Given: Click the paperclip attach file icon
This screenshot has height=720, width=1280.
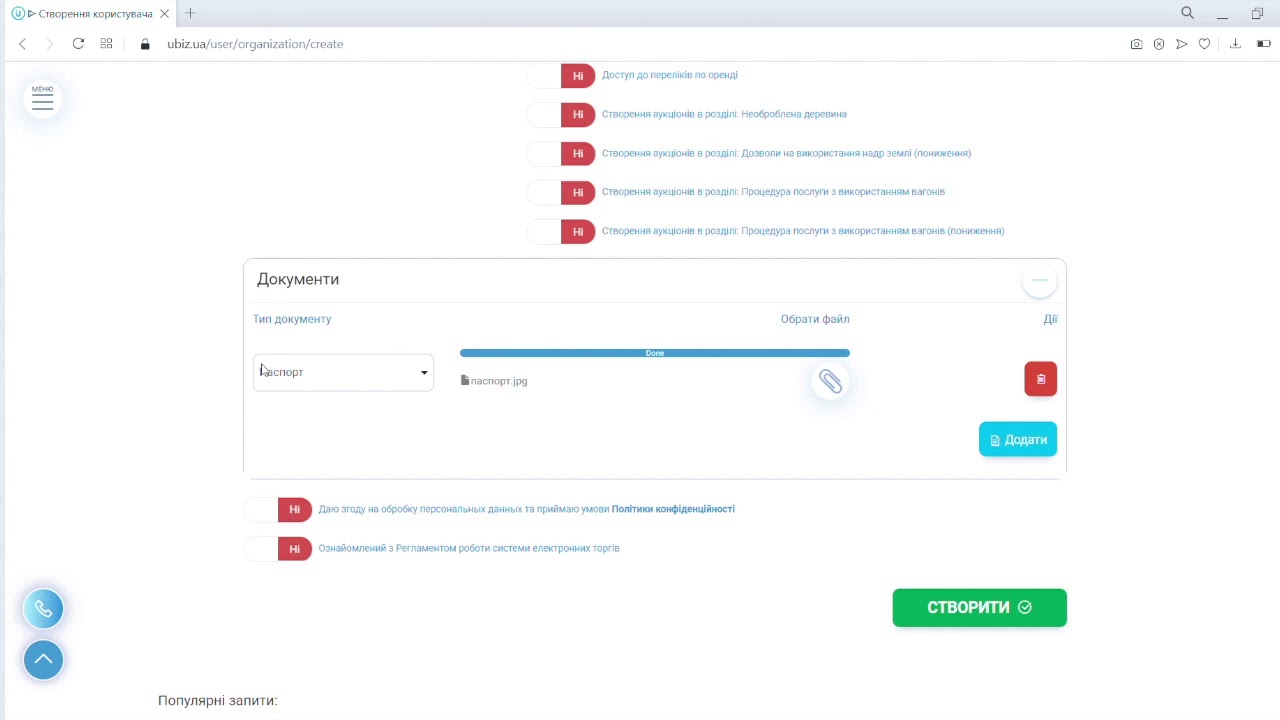Looking at the screenshot, I should 830,381.
